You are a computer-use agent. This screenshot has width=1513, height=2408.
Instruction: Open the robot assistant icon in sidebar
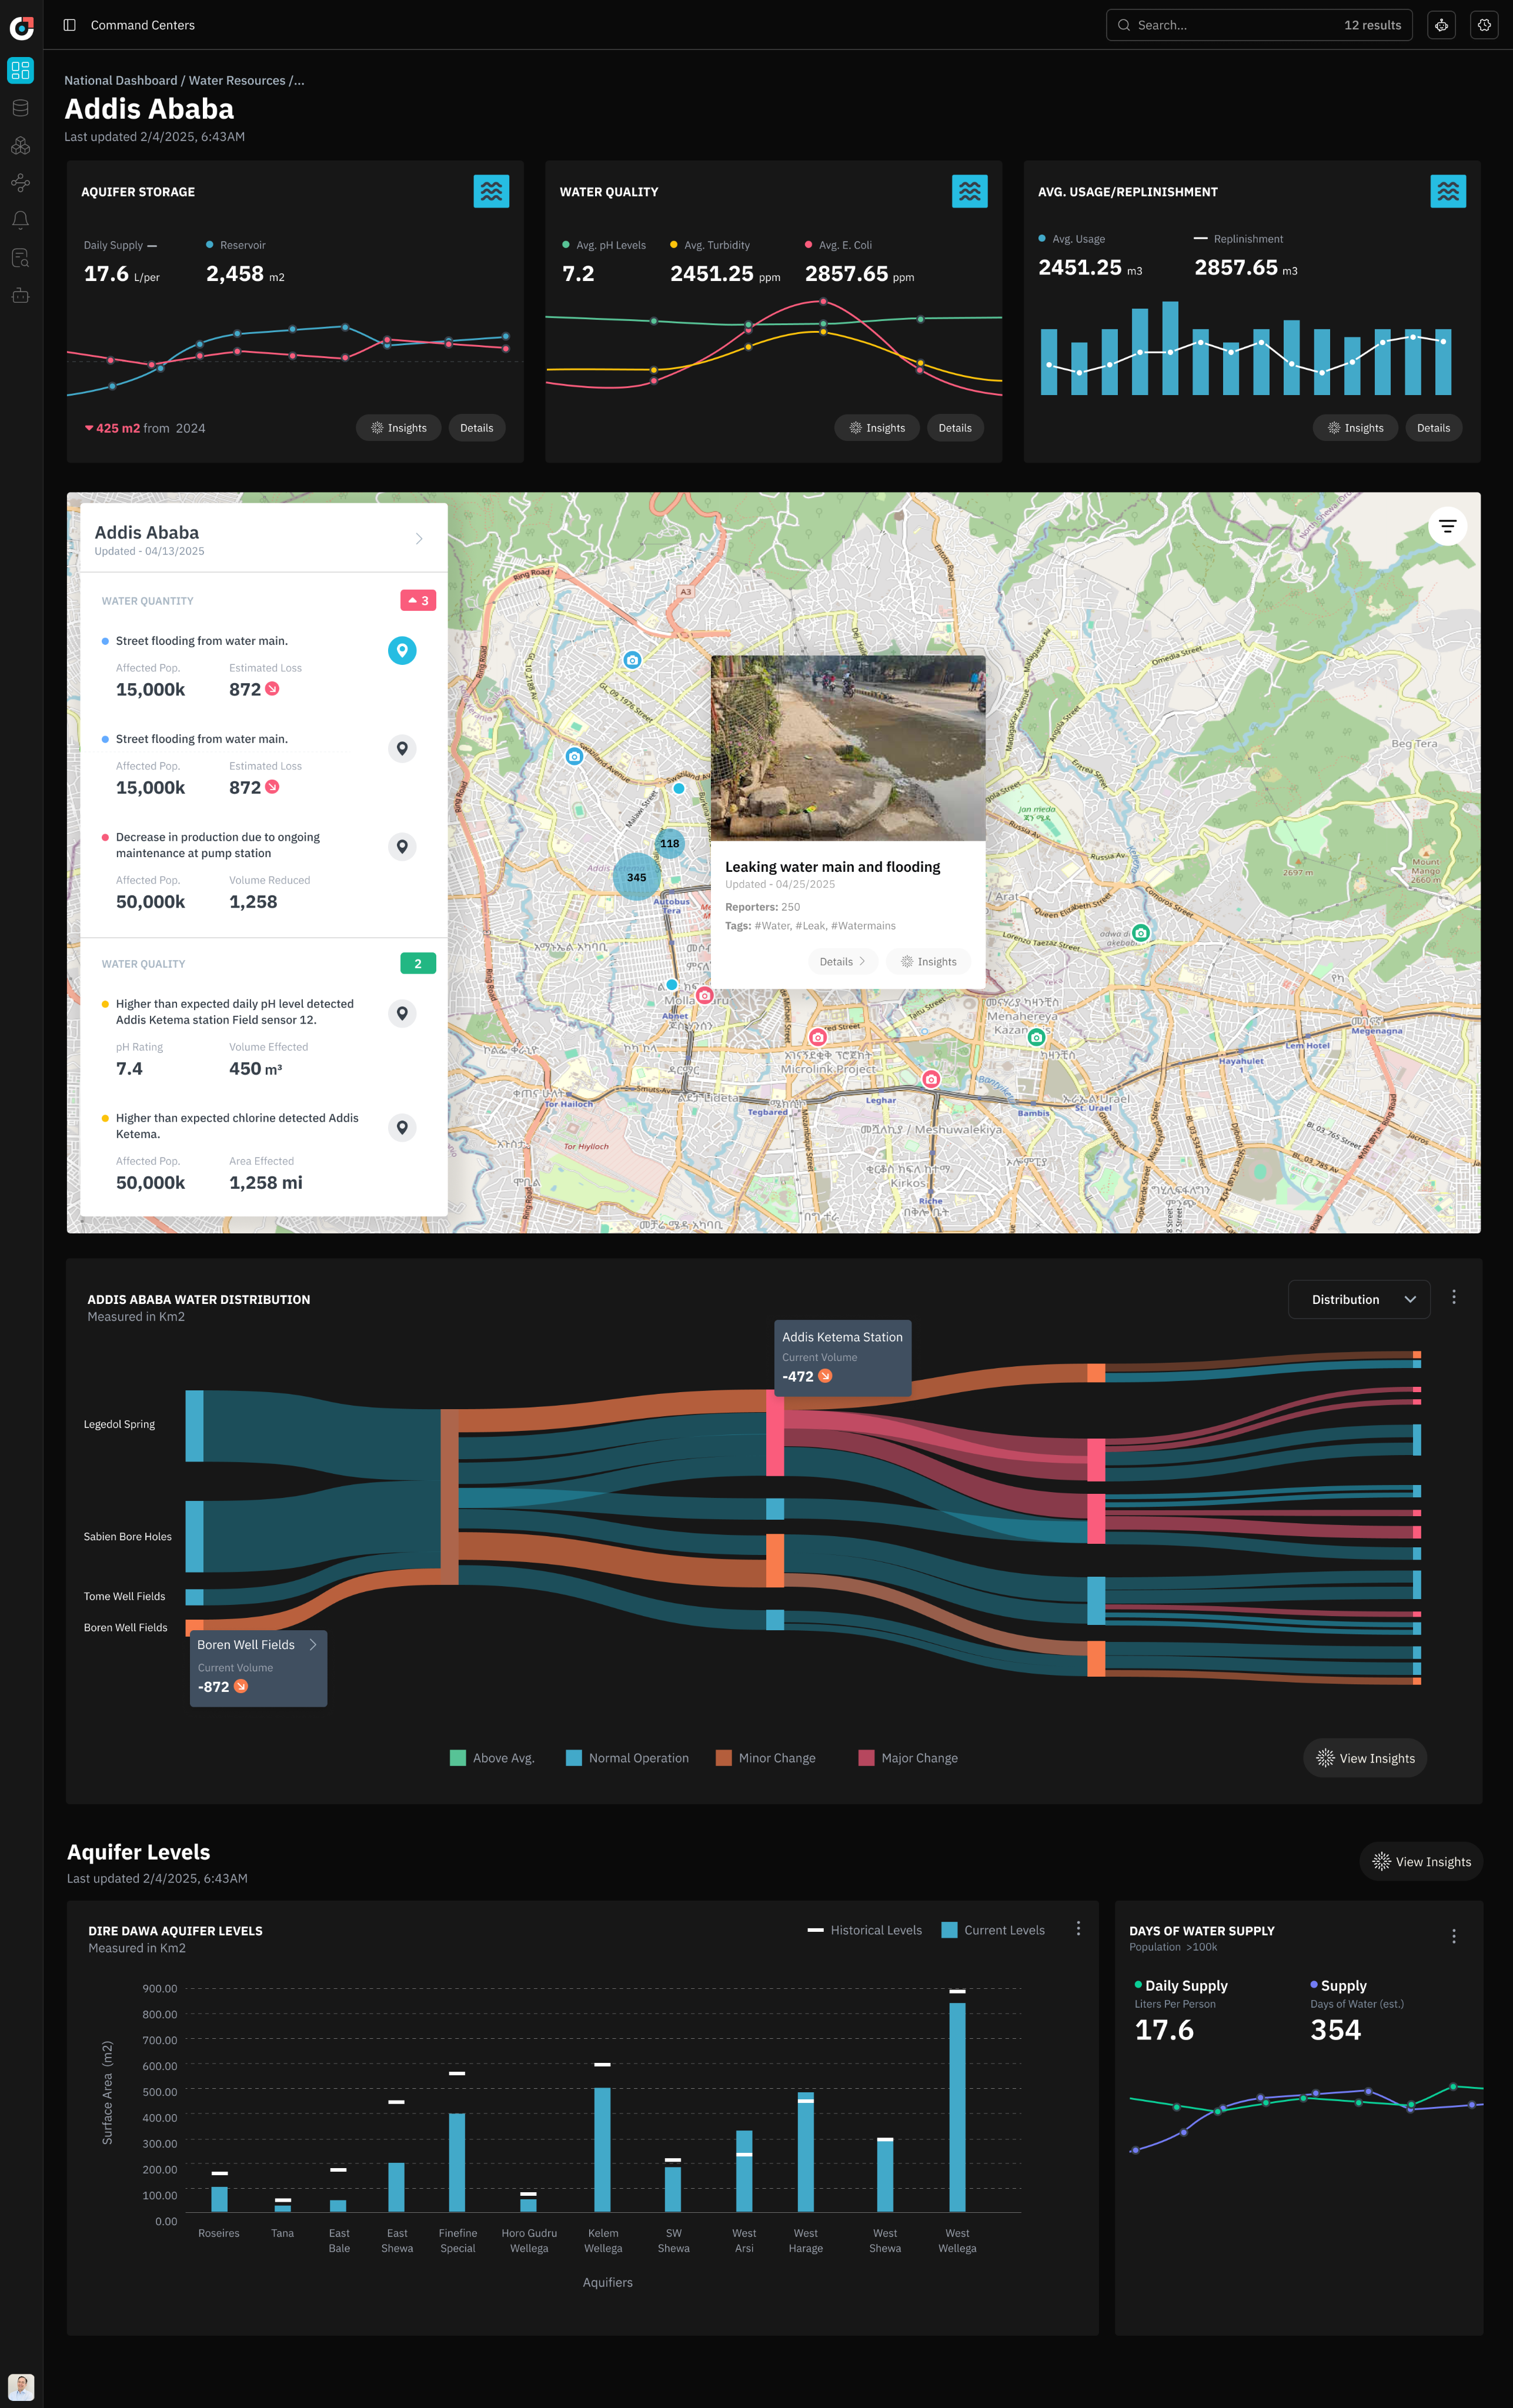coord(20,296)
